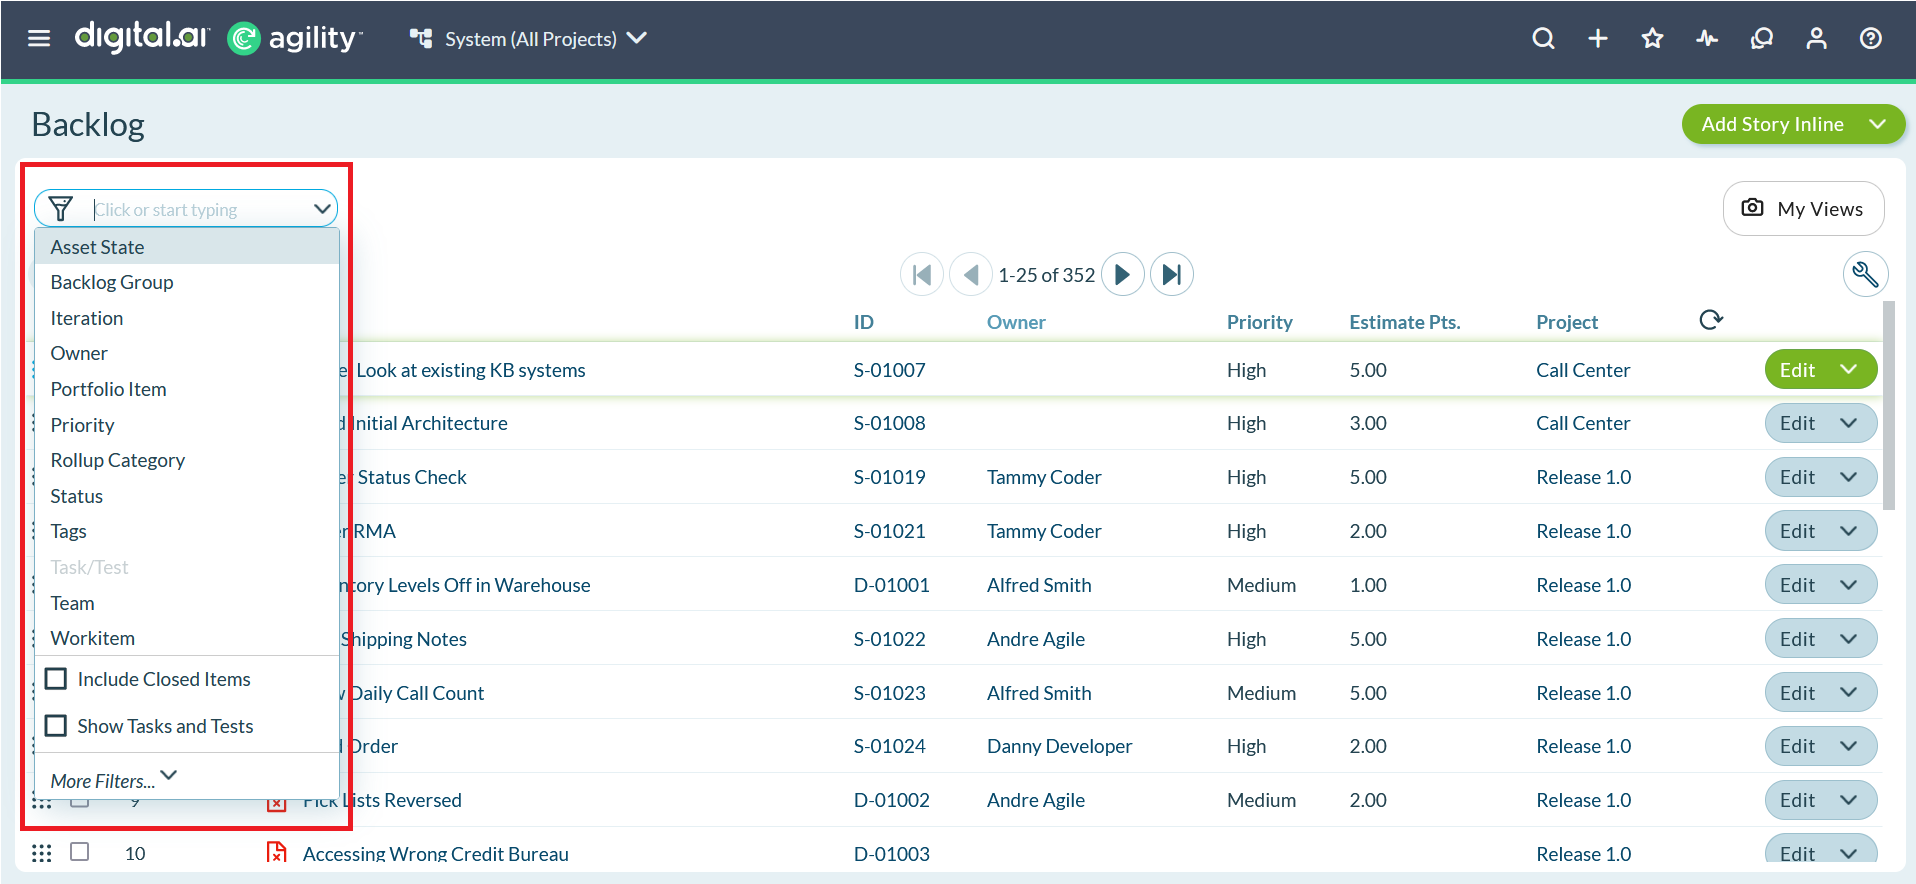Viewport: 1916px width, 884px height.
Task: Click the plus add-new icon
Action: coord(1598,38)
